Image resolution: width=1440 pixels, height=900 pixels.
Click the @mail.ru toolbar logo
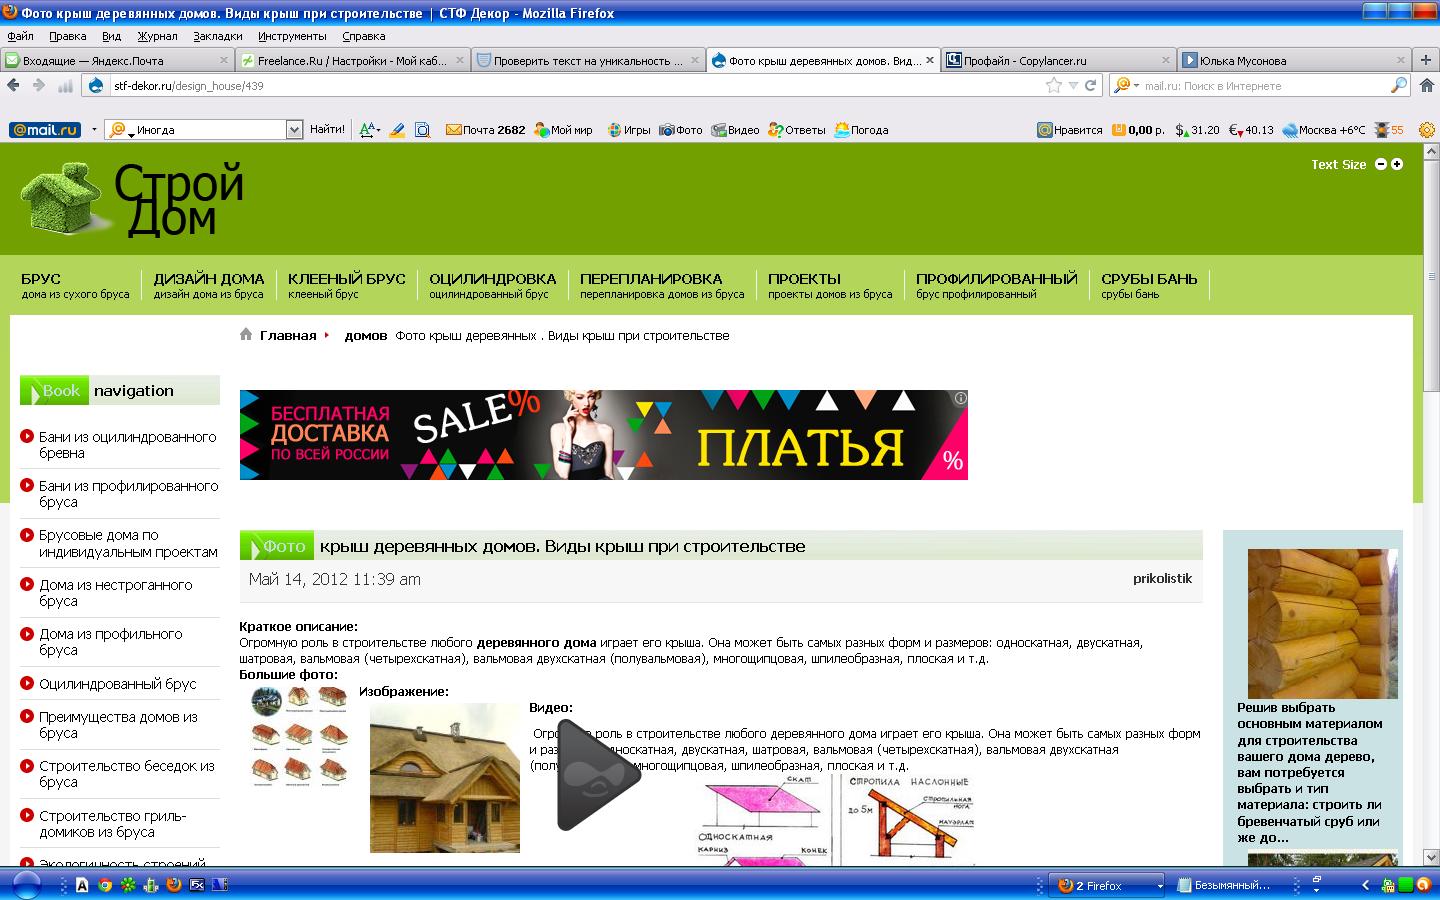[45, 130]
